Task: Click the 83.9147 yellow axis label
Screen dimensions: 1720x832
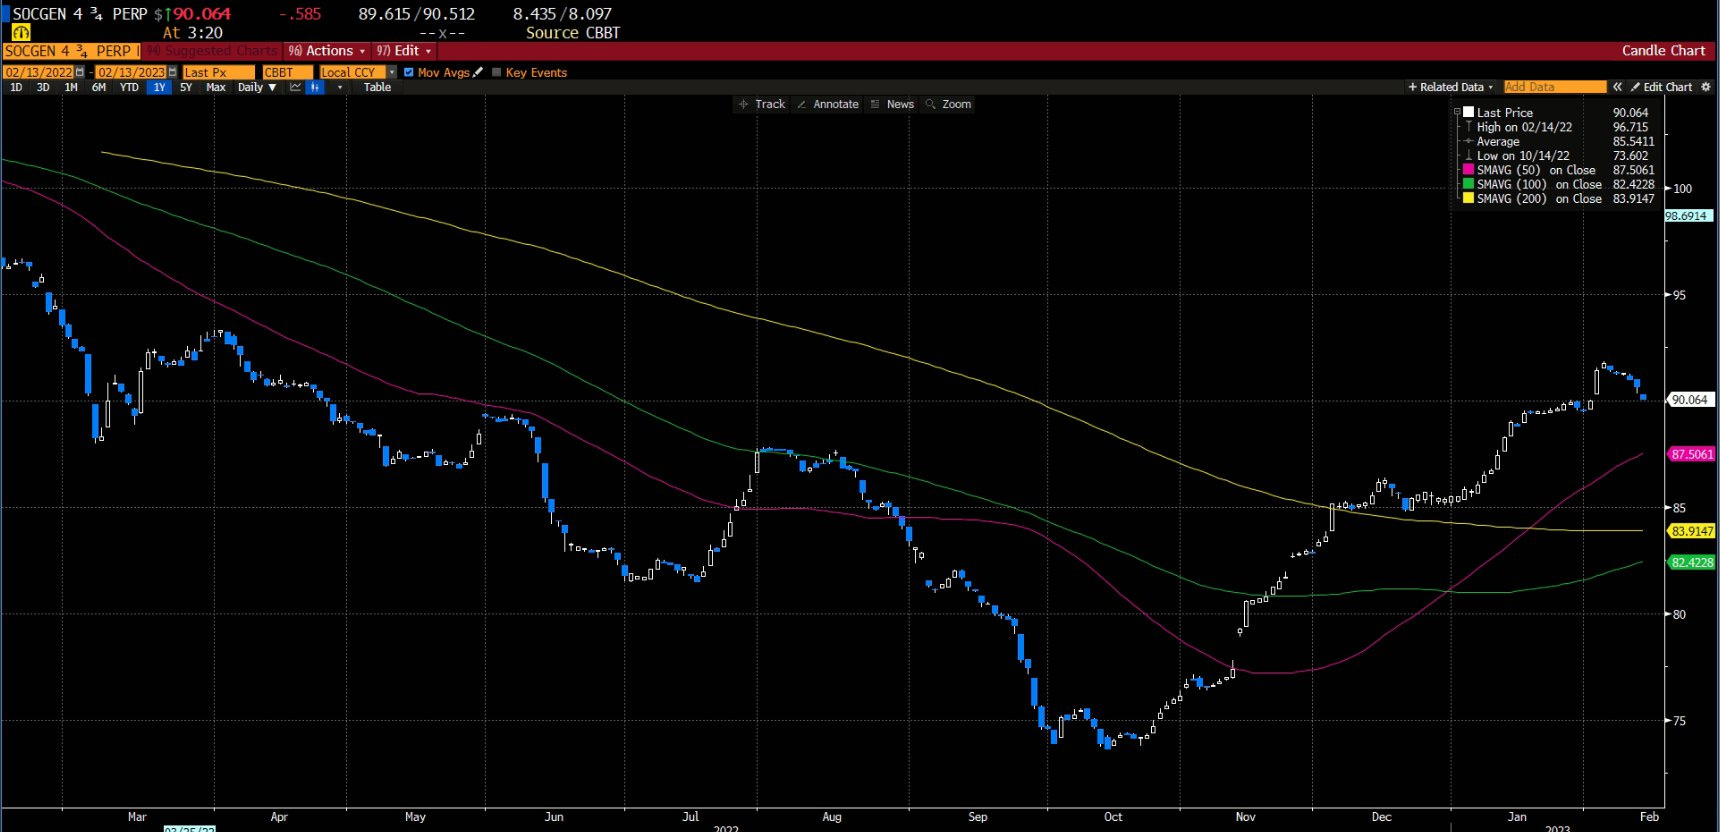Action: pyautogui.click(x=1690, y=531)
